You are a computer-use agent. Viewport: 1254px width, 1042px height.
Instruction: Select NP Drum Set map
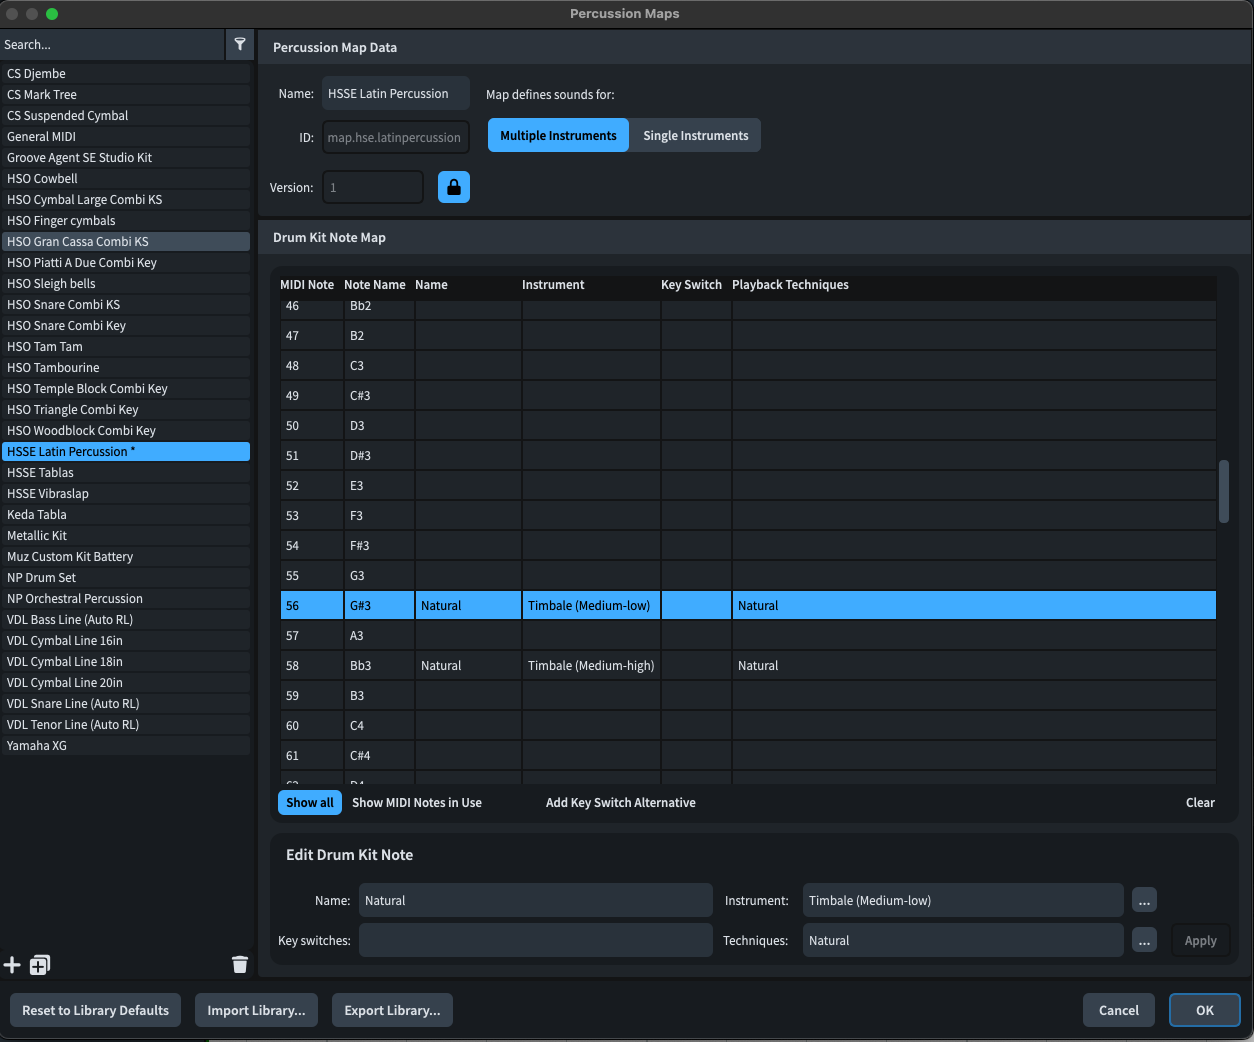[125, 577]
